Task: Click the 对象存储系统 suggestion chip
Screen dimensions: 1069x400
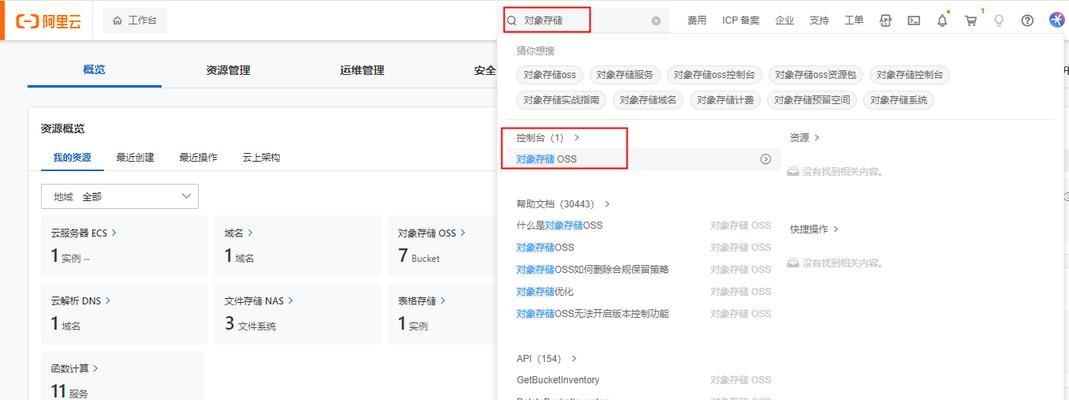Action: [x=898, y=99]
